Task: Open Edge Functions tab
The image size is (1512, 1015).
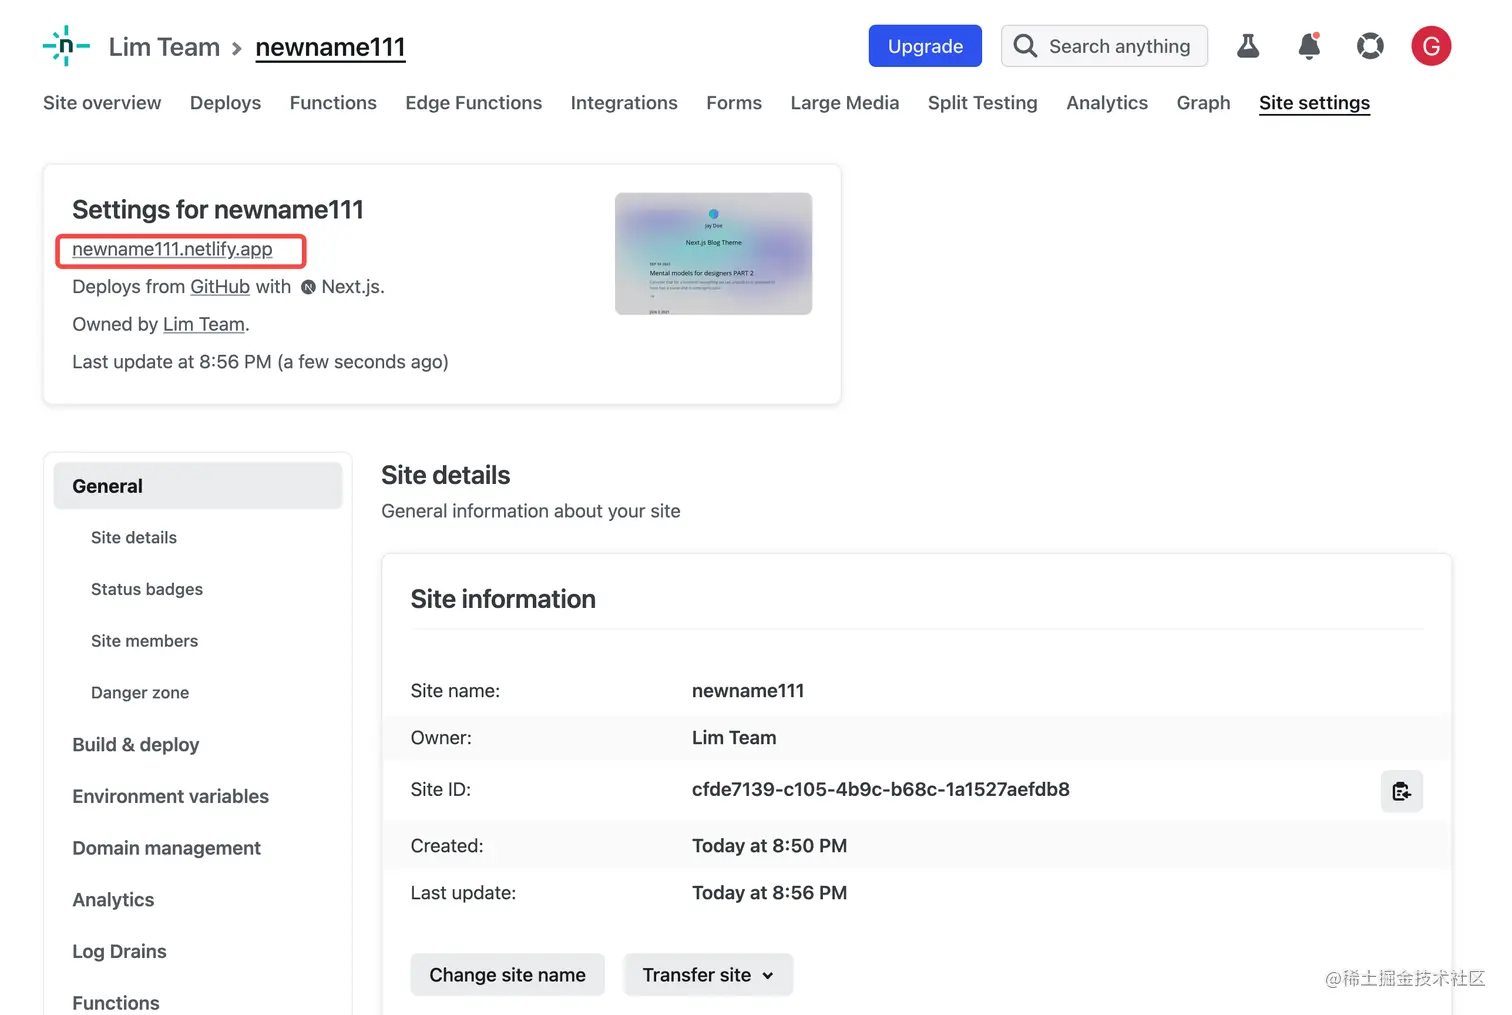Action: tap(474, 103)
